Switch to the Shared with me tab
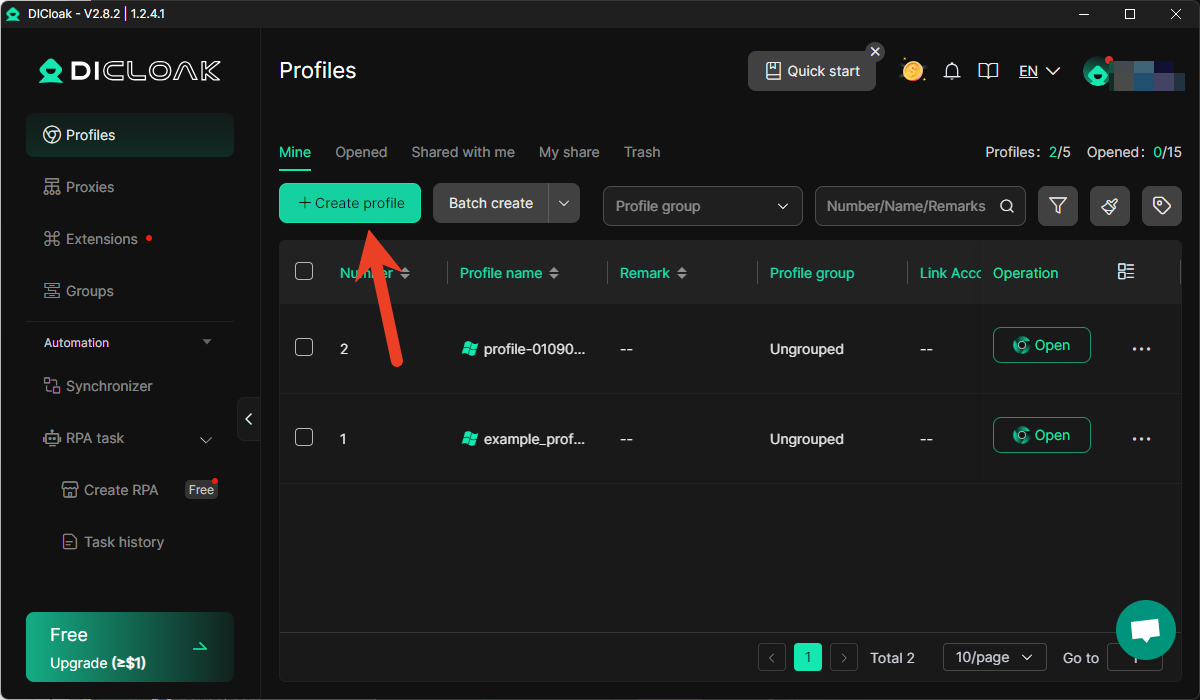Viewport: 1200px width, 700px height. tap(463, 152)
